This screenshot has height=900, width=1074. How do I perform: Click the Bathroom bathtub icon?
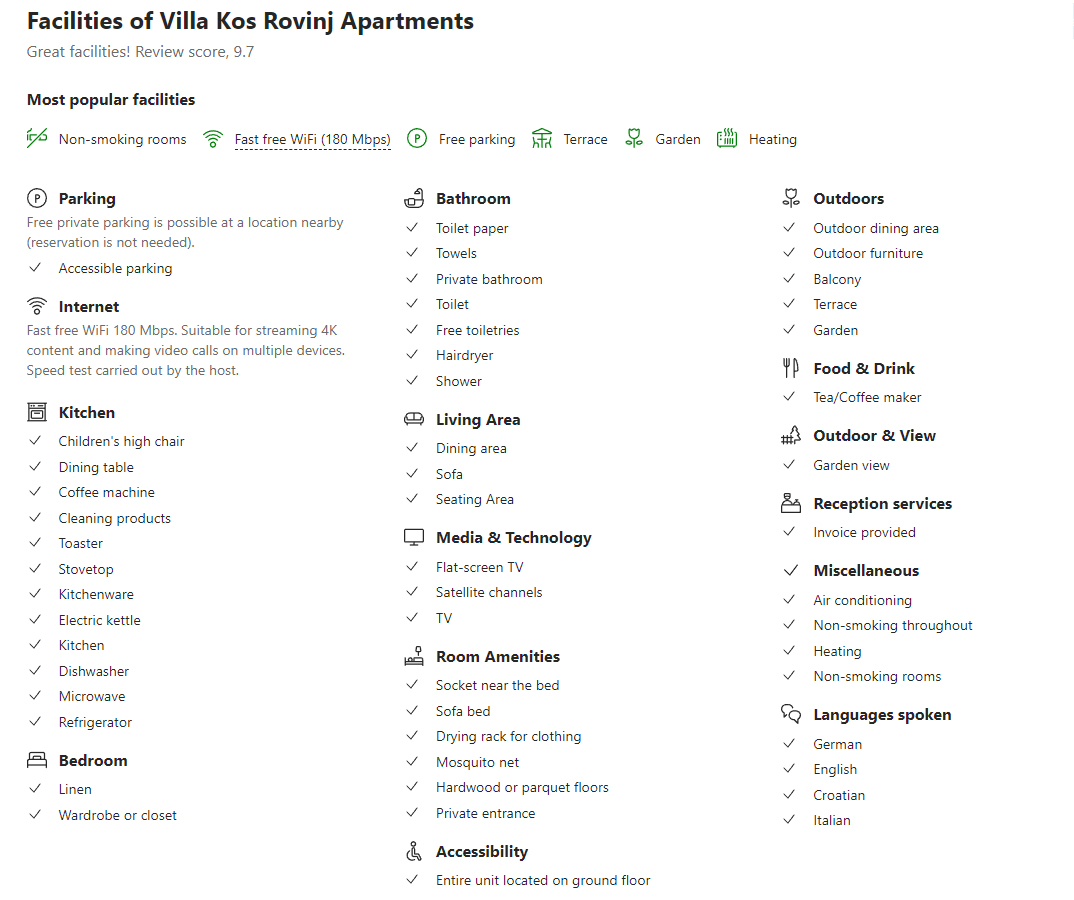click(x=414, y=199)
